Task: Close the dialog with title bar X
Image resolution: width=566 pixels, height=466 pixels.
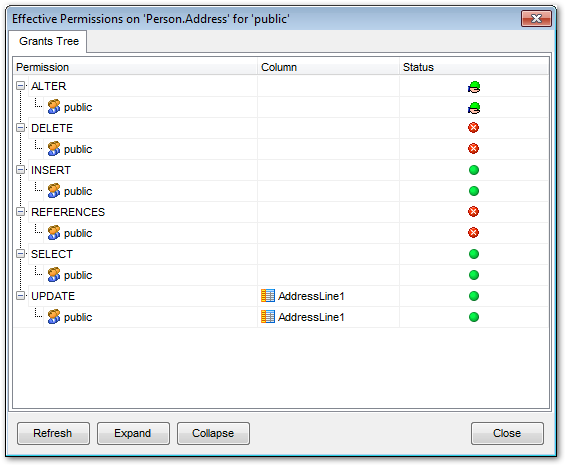Action: [x=536, y=18]
